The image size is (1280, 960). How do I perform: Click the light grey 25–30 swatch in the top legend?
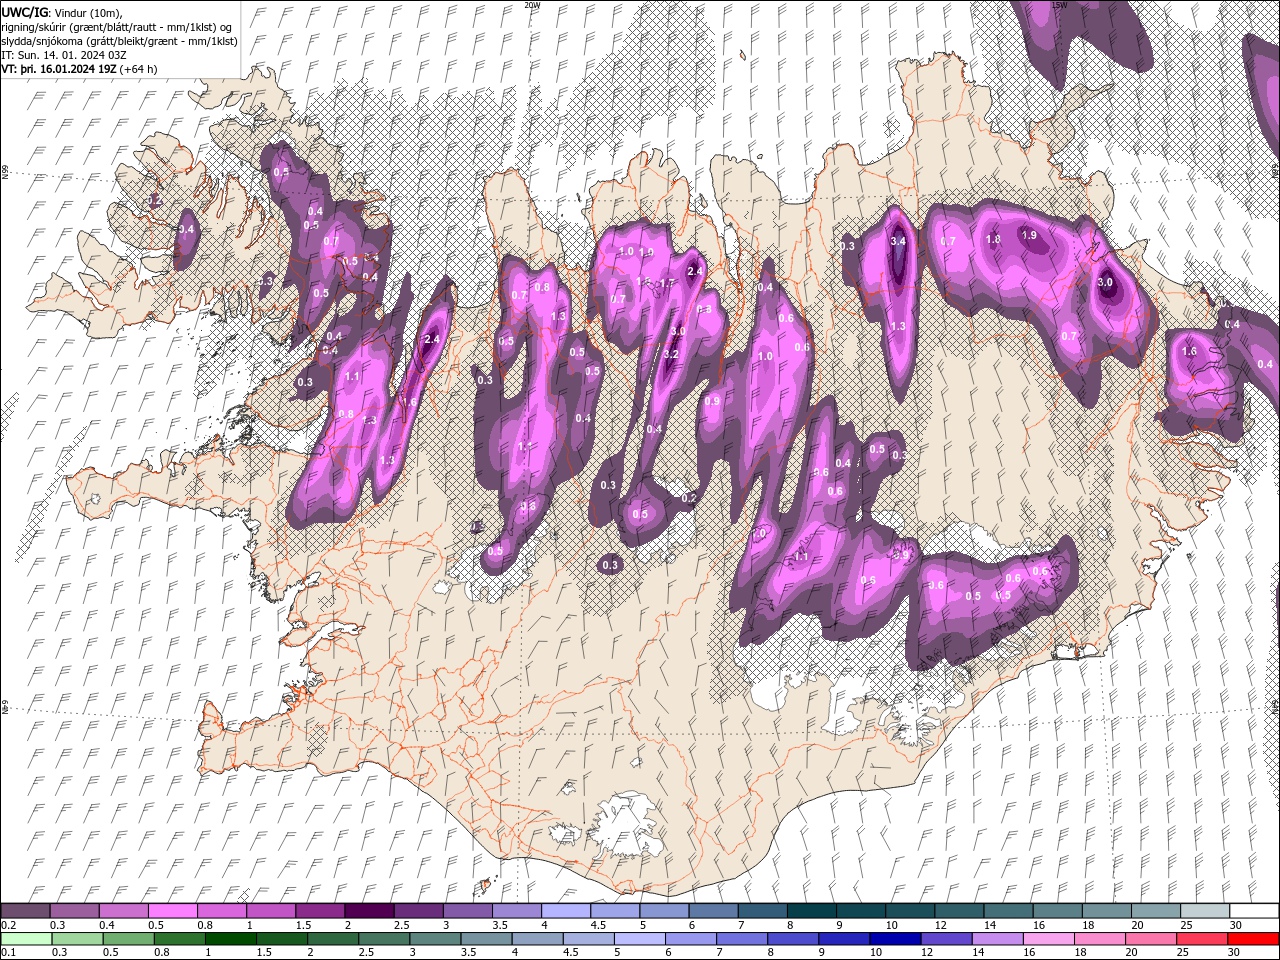click(x=1204, y=911)
